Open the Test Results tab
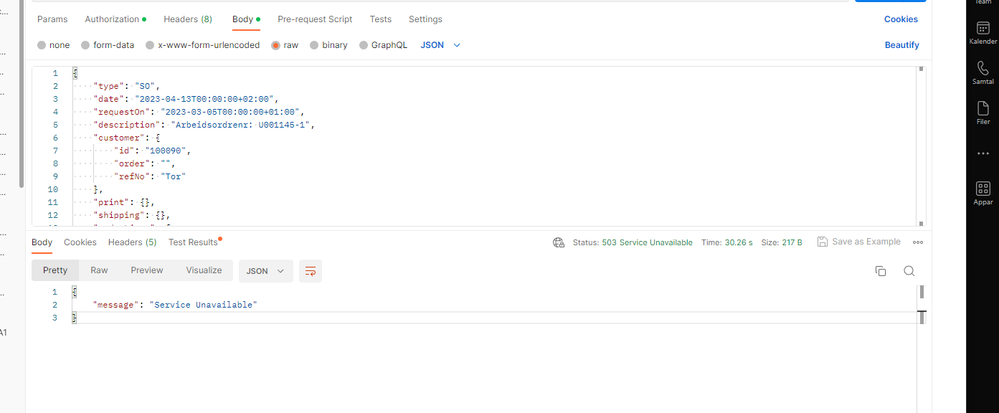 pos(195,242)
